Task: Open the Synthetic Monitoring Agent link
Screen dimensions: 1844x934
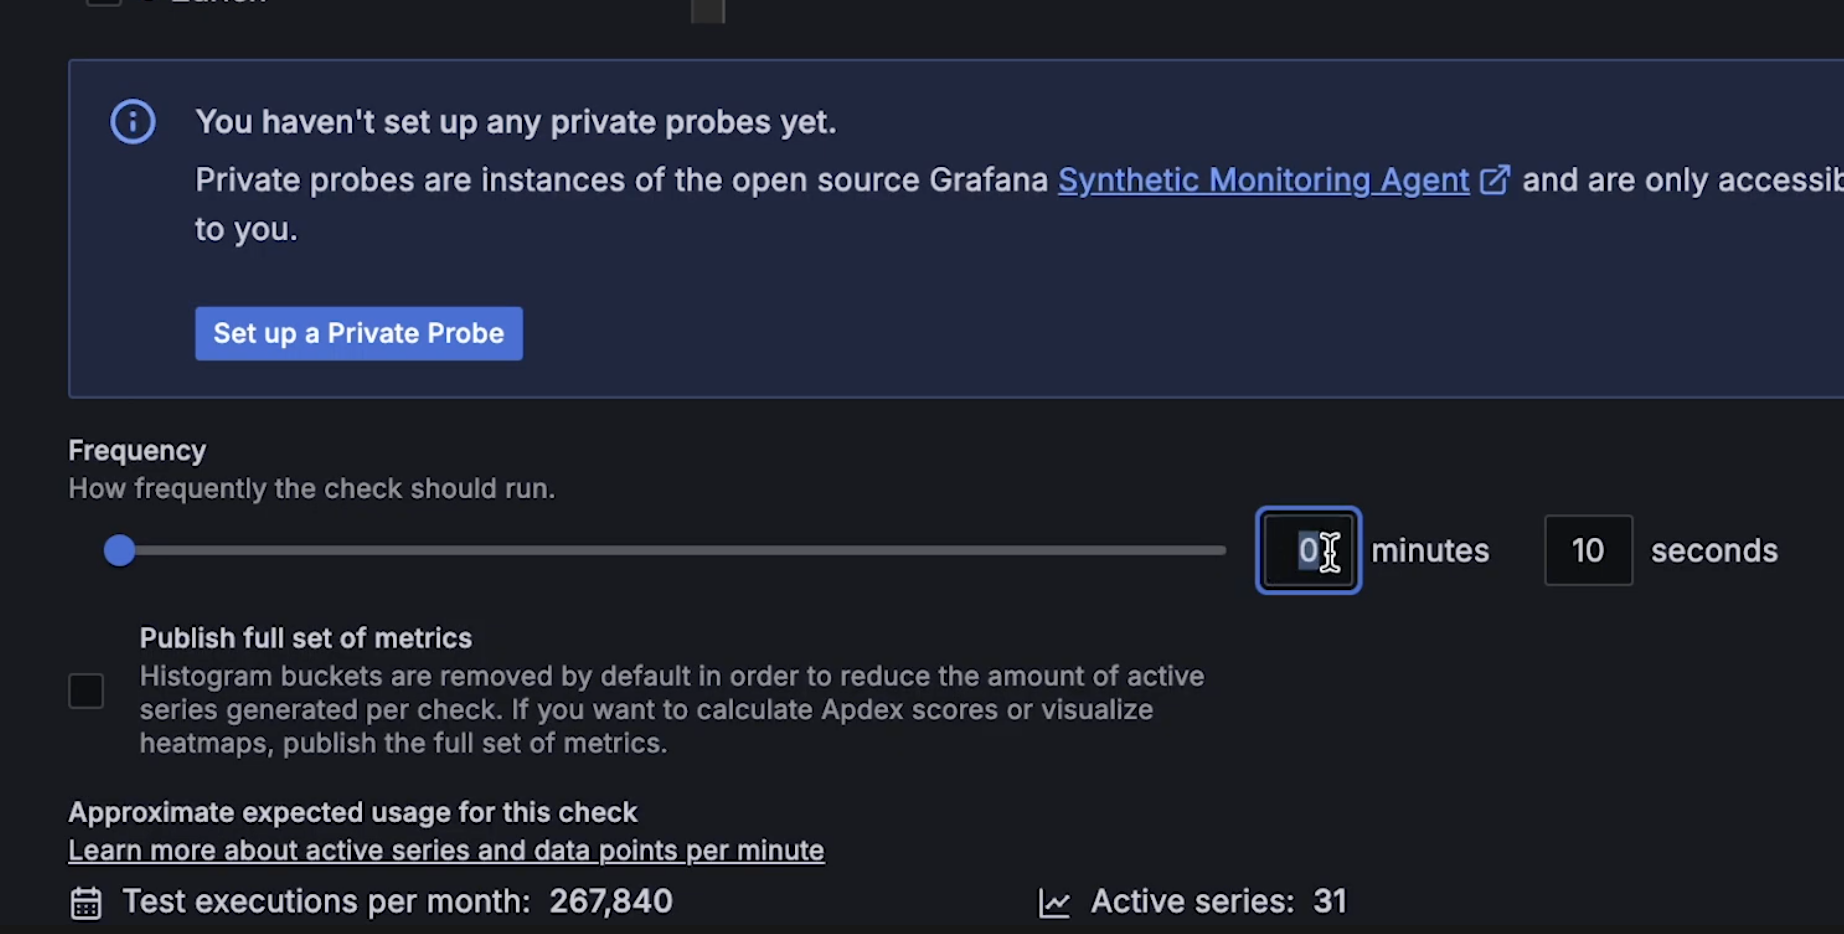Action: pos(1263,180)
